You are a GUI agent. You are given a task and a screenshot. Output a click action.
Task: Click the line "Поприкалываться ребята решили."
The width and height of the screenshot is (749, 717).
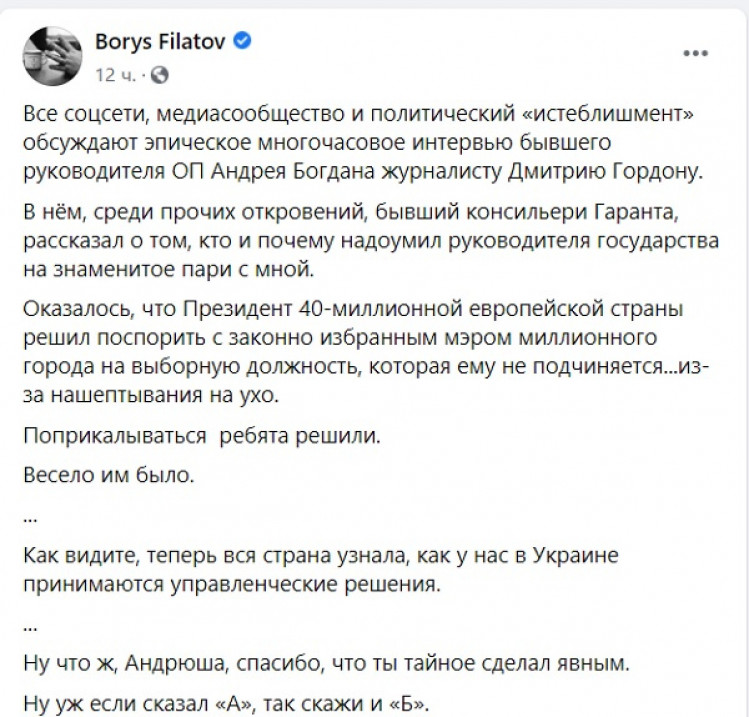click(202, 436)
